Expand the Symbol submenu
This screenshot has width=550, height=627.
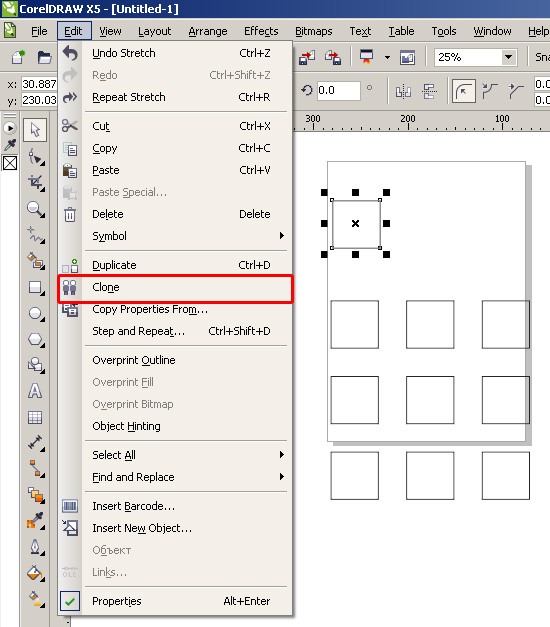(176, 236)
